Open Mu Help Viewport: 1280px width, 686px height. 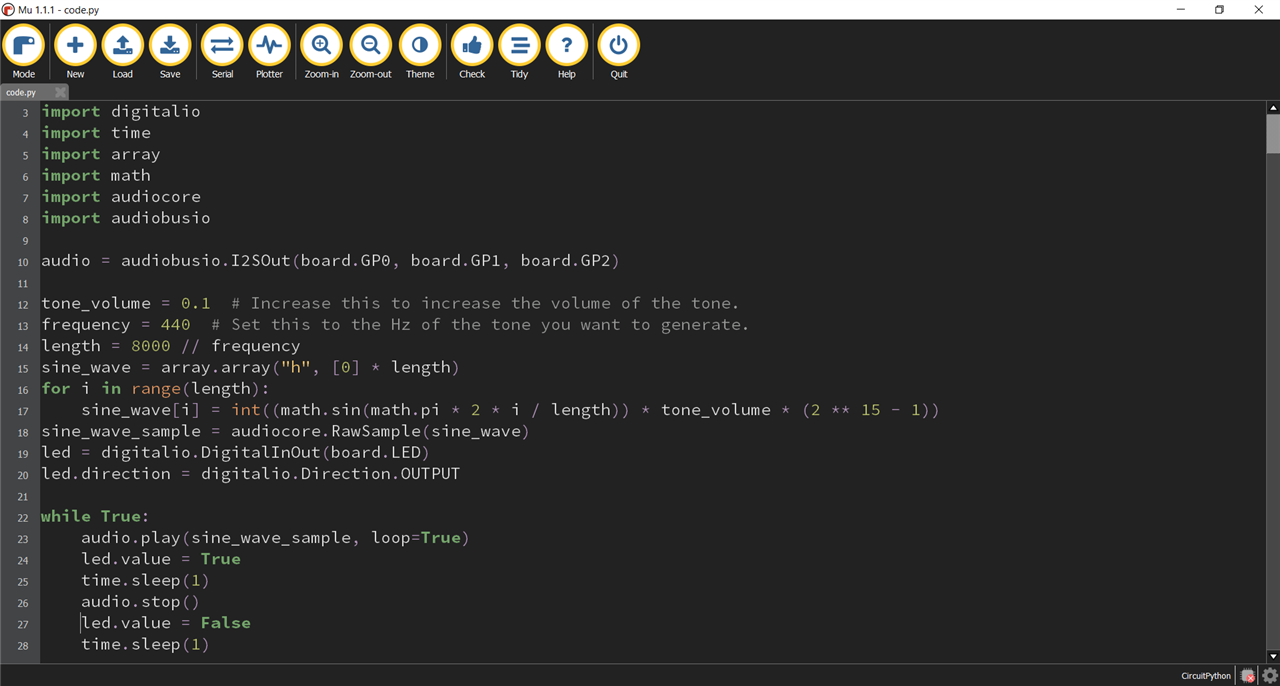(x=567, y=52)
